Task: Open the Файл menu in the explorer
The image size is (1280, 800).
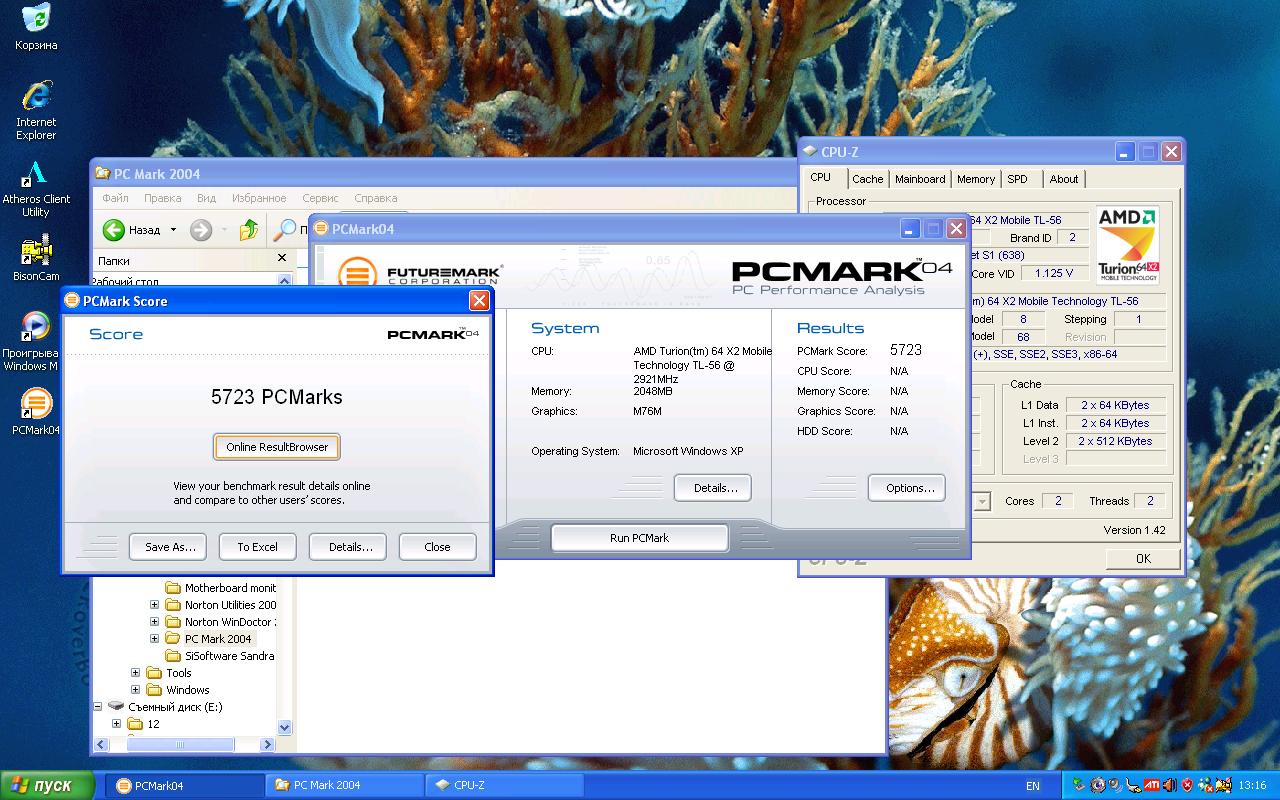Action: click(x=115, y=198)
